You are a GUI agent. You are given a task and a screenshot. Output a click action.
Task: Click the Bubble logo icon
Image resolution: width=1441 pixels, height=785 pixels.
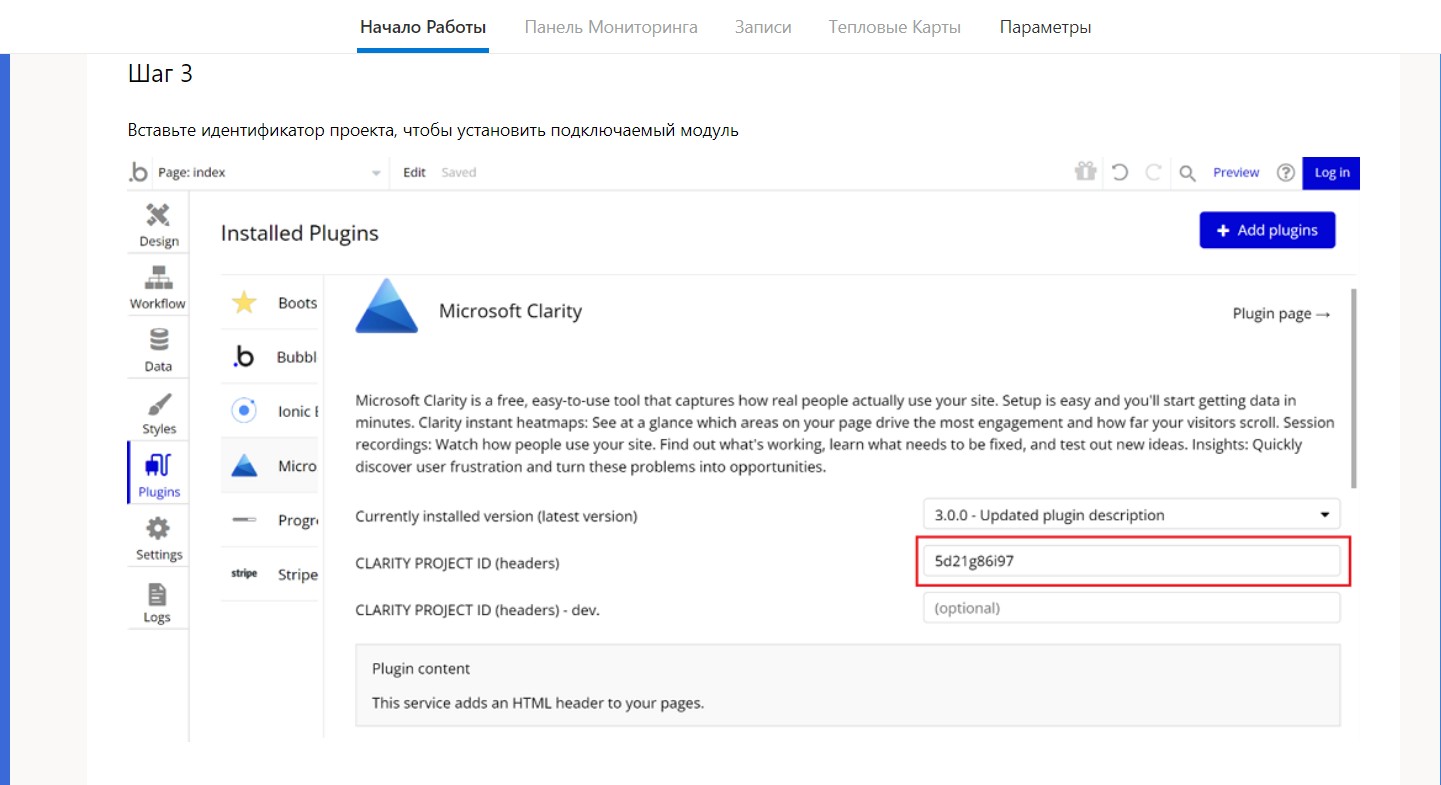coord(139,172)
